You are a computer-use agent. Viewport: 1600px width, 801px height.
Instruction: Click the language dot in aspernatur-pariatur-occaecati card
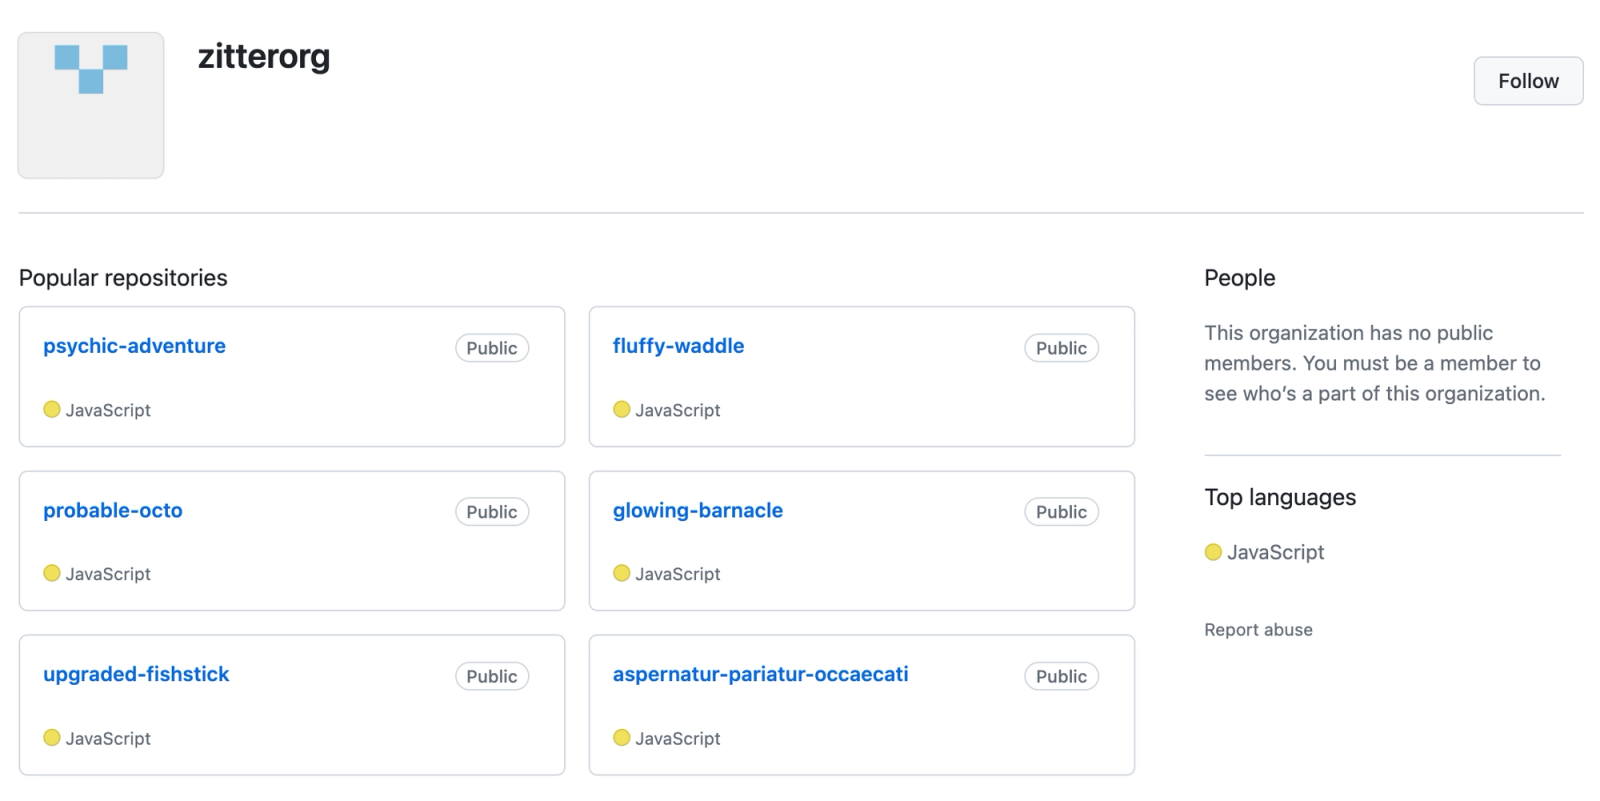[x=622, y=737]
